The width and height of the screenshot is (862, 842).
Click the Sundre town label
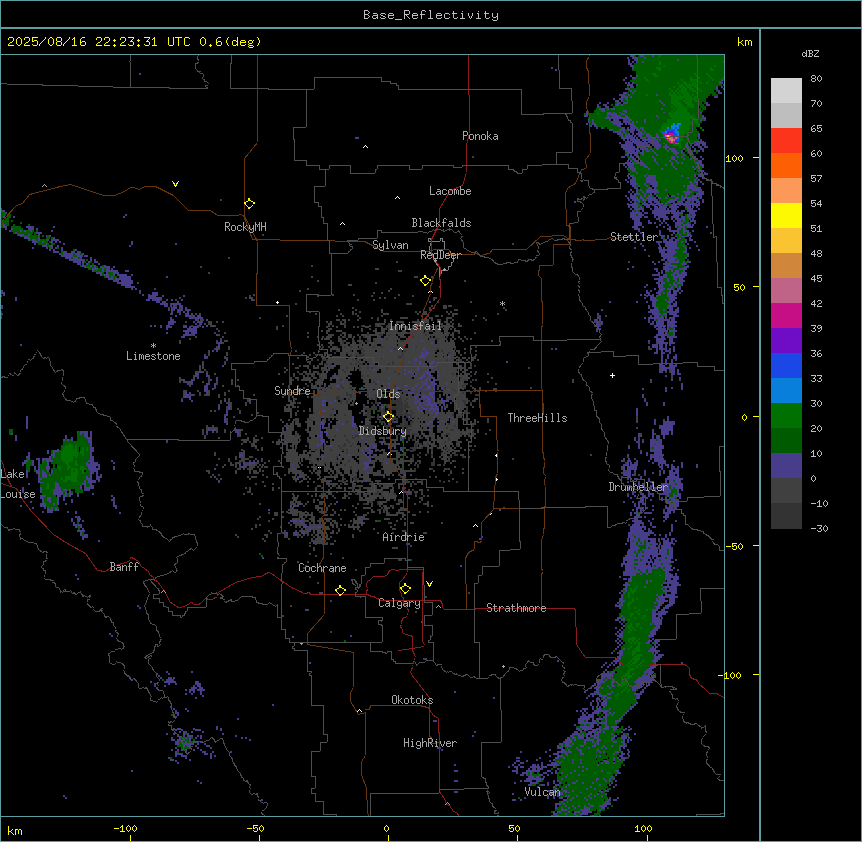292,391
